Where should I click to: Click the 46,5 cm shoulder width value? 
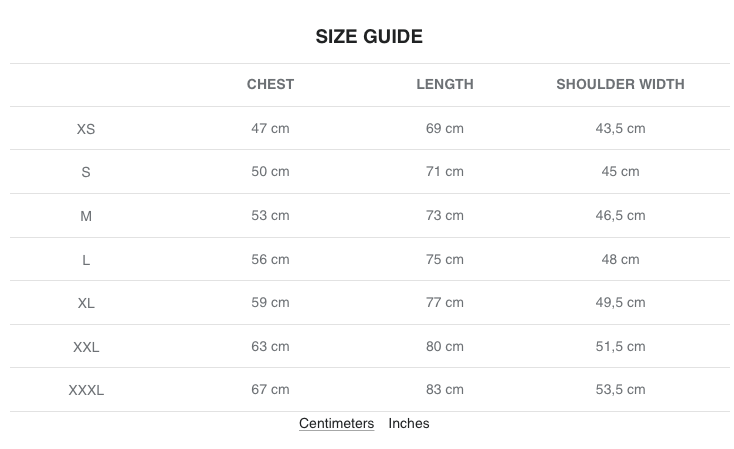coord(620,215)
